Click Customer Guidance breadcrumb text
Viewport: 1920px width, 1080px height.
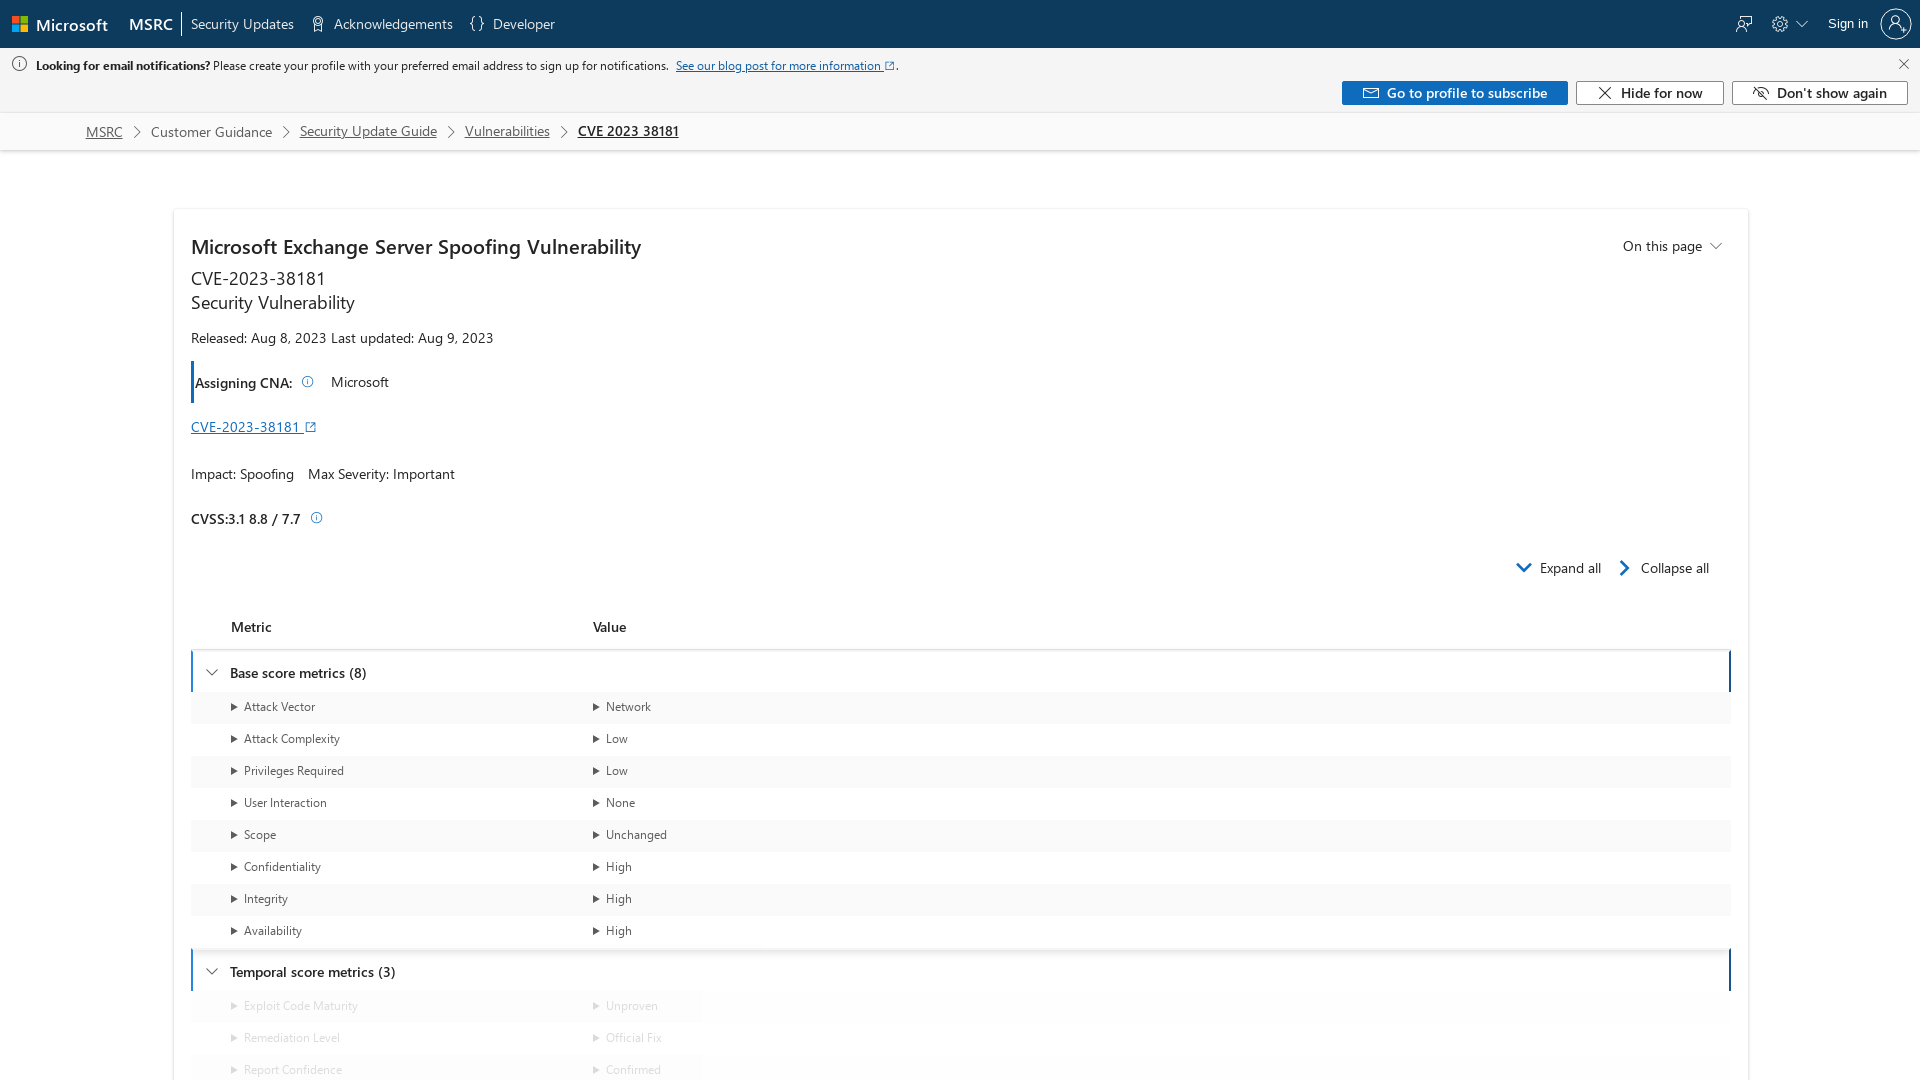pyautogui.click(x=211, y=132)
